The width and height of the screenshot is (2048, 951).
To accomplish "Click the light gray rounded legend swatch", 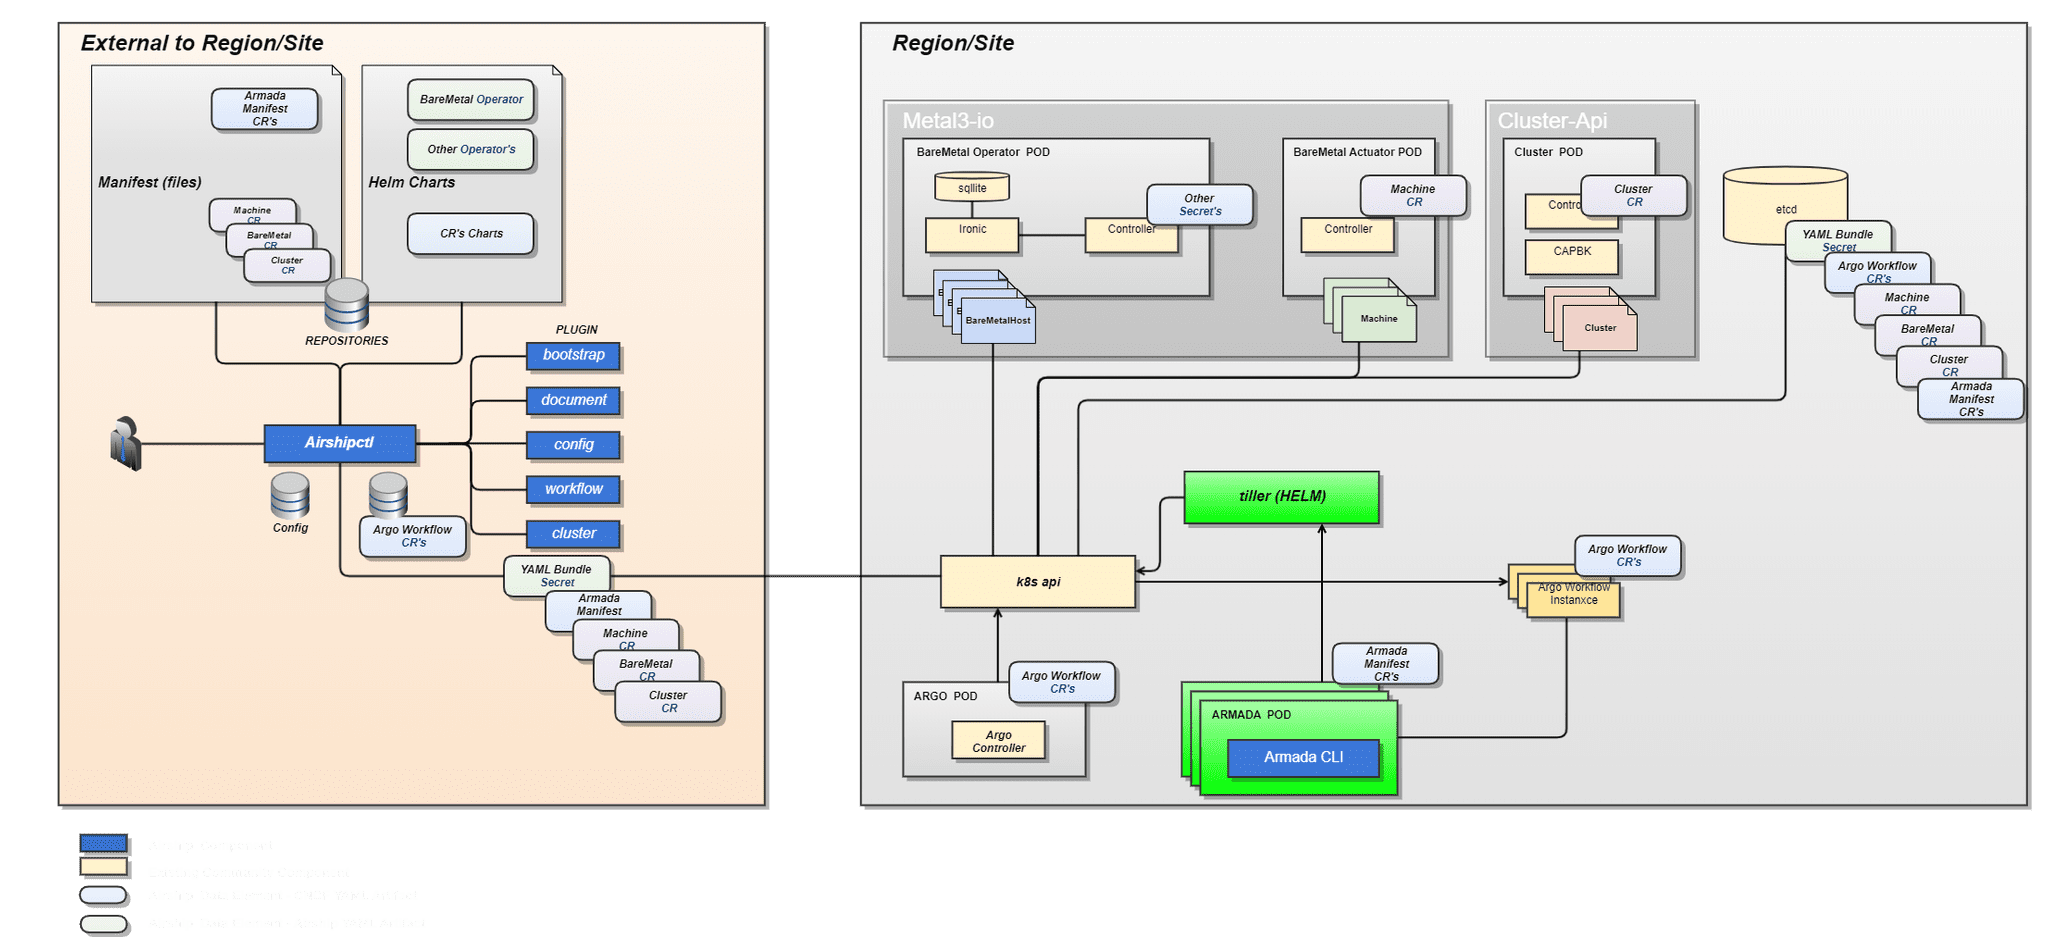I will tap(103, 924).
